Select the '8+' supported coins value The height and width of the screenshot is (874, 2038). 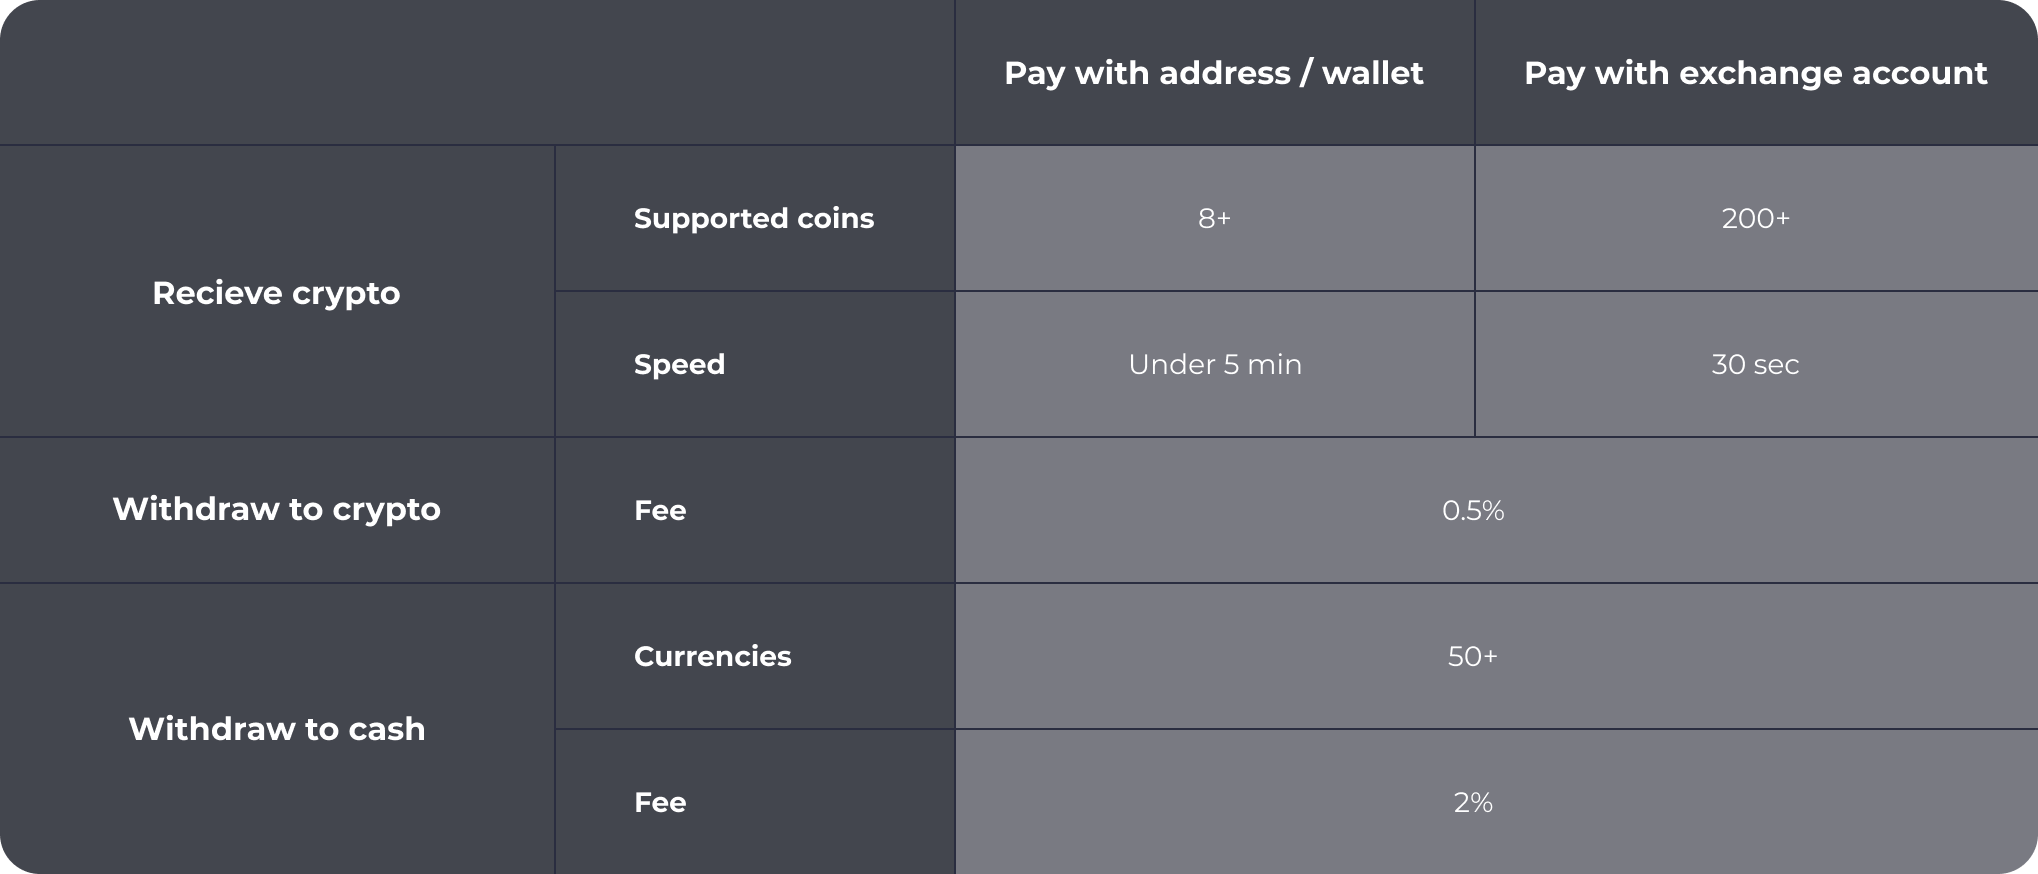(x=1214, y=218)
